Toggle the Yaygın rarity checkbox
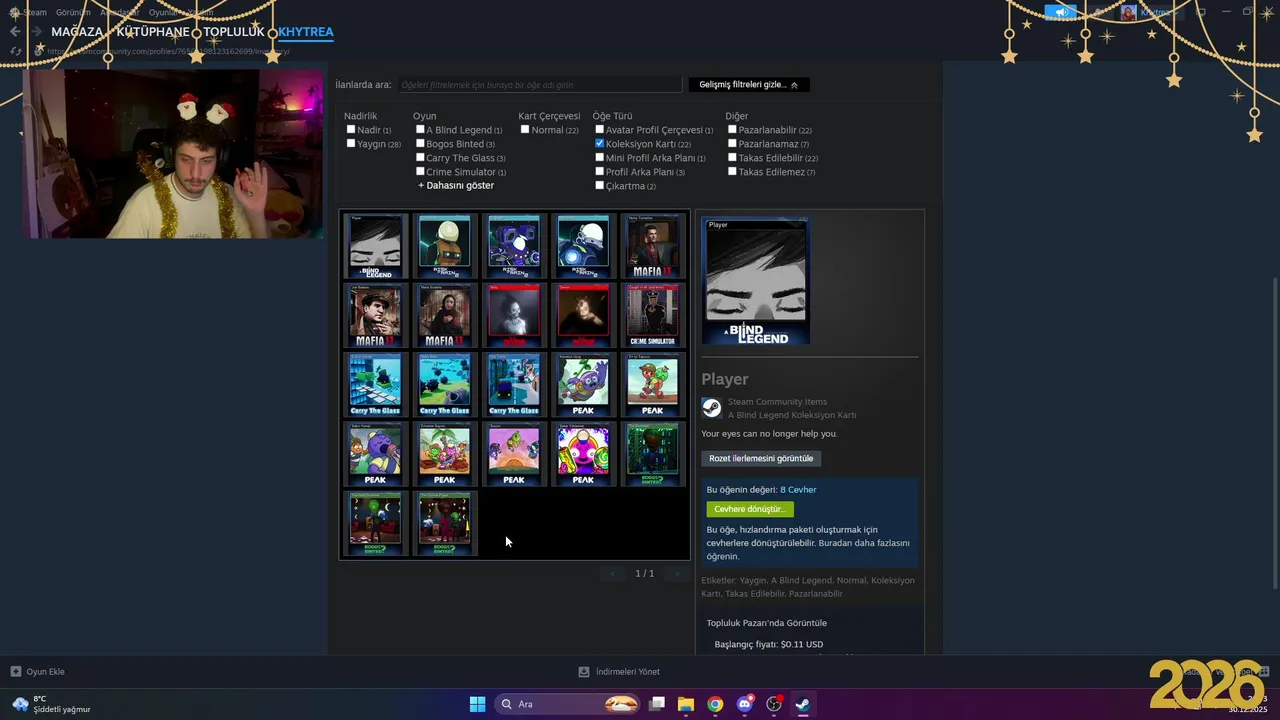 click(x=351, y=143)
